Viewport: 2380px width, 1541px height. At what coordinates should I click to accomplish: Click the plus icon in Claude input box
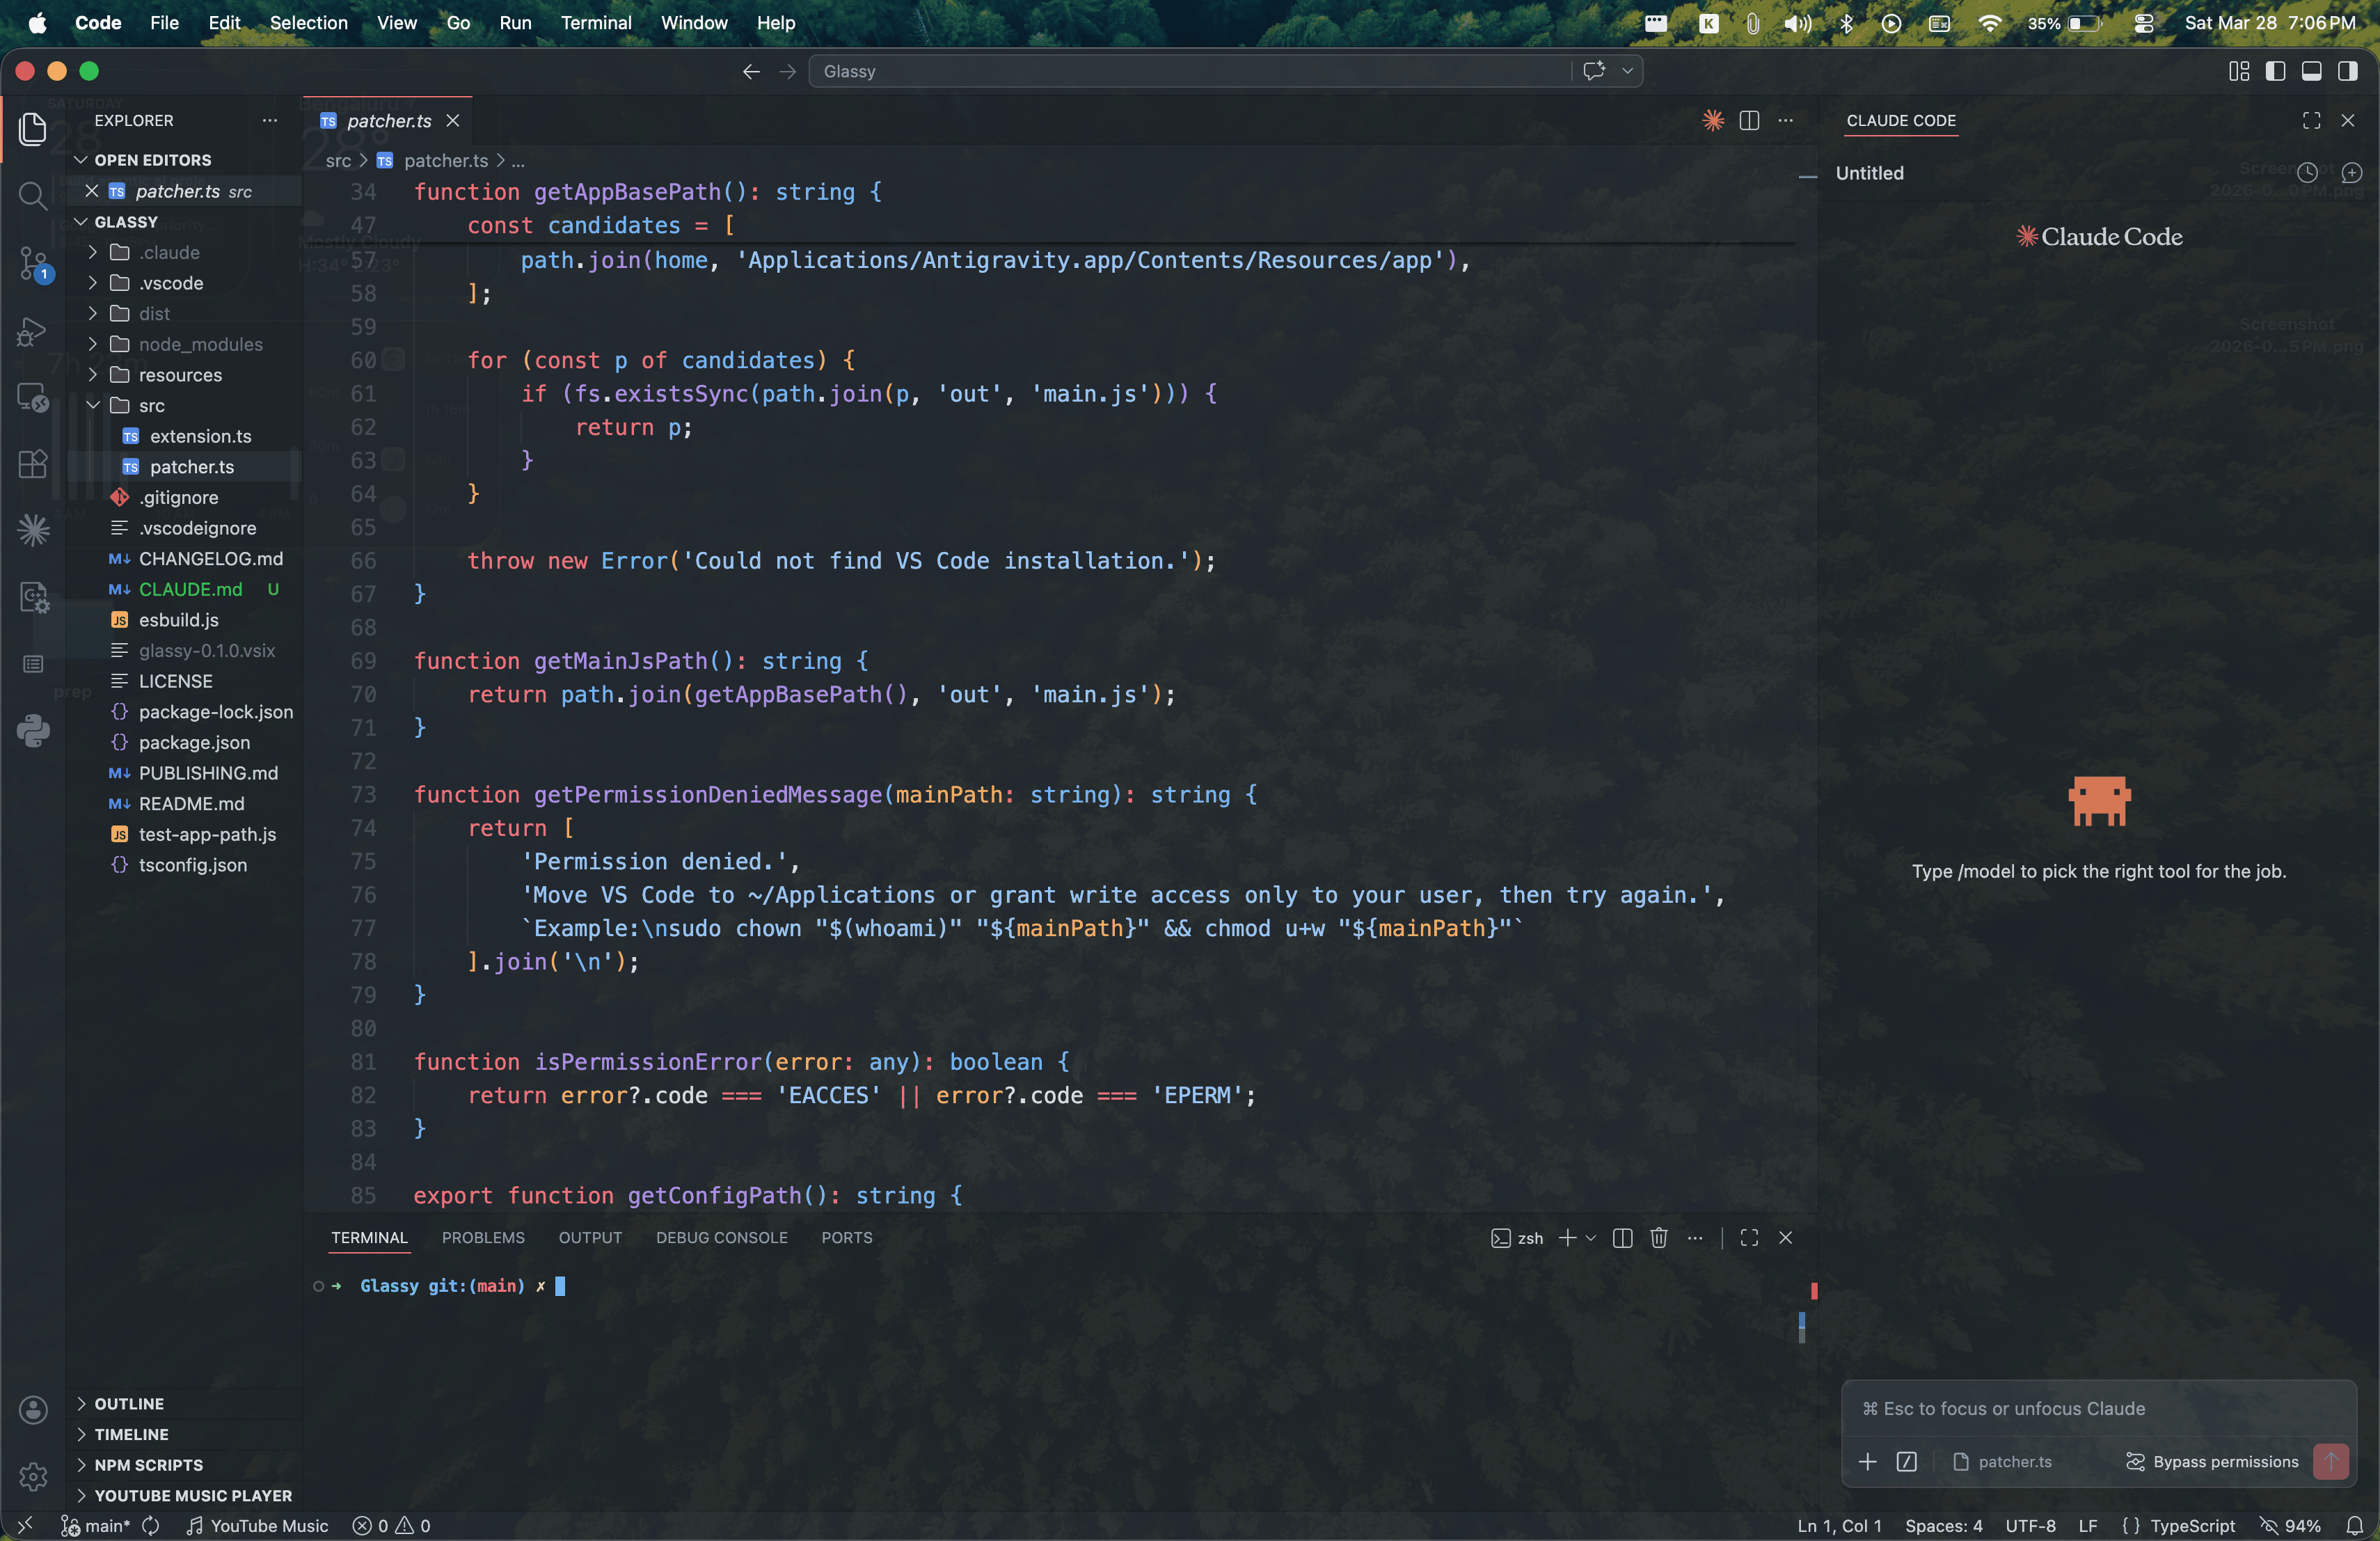(x=1867, y=1461)
